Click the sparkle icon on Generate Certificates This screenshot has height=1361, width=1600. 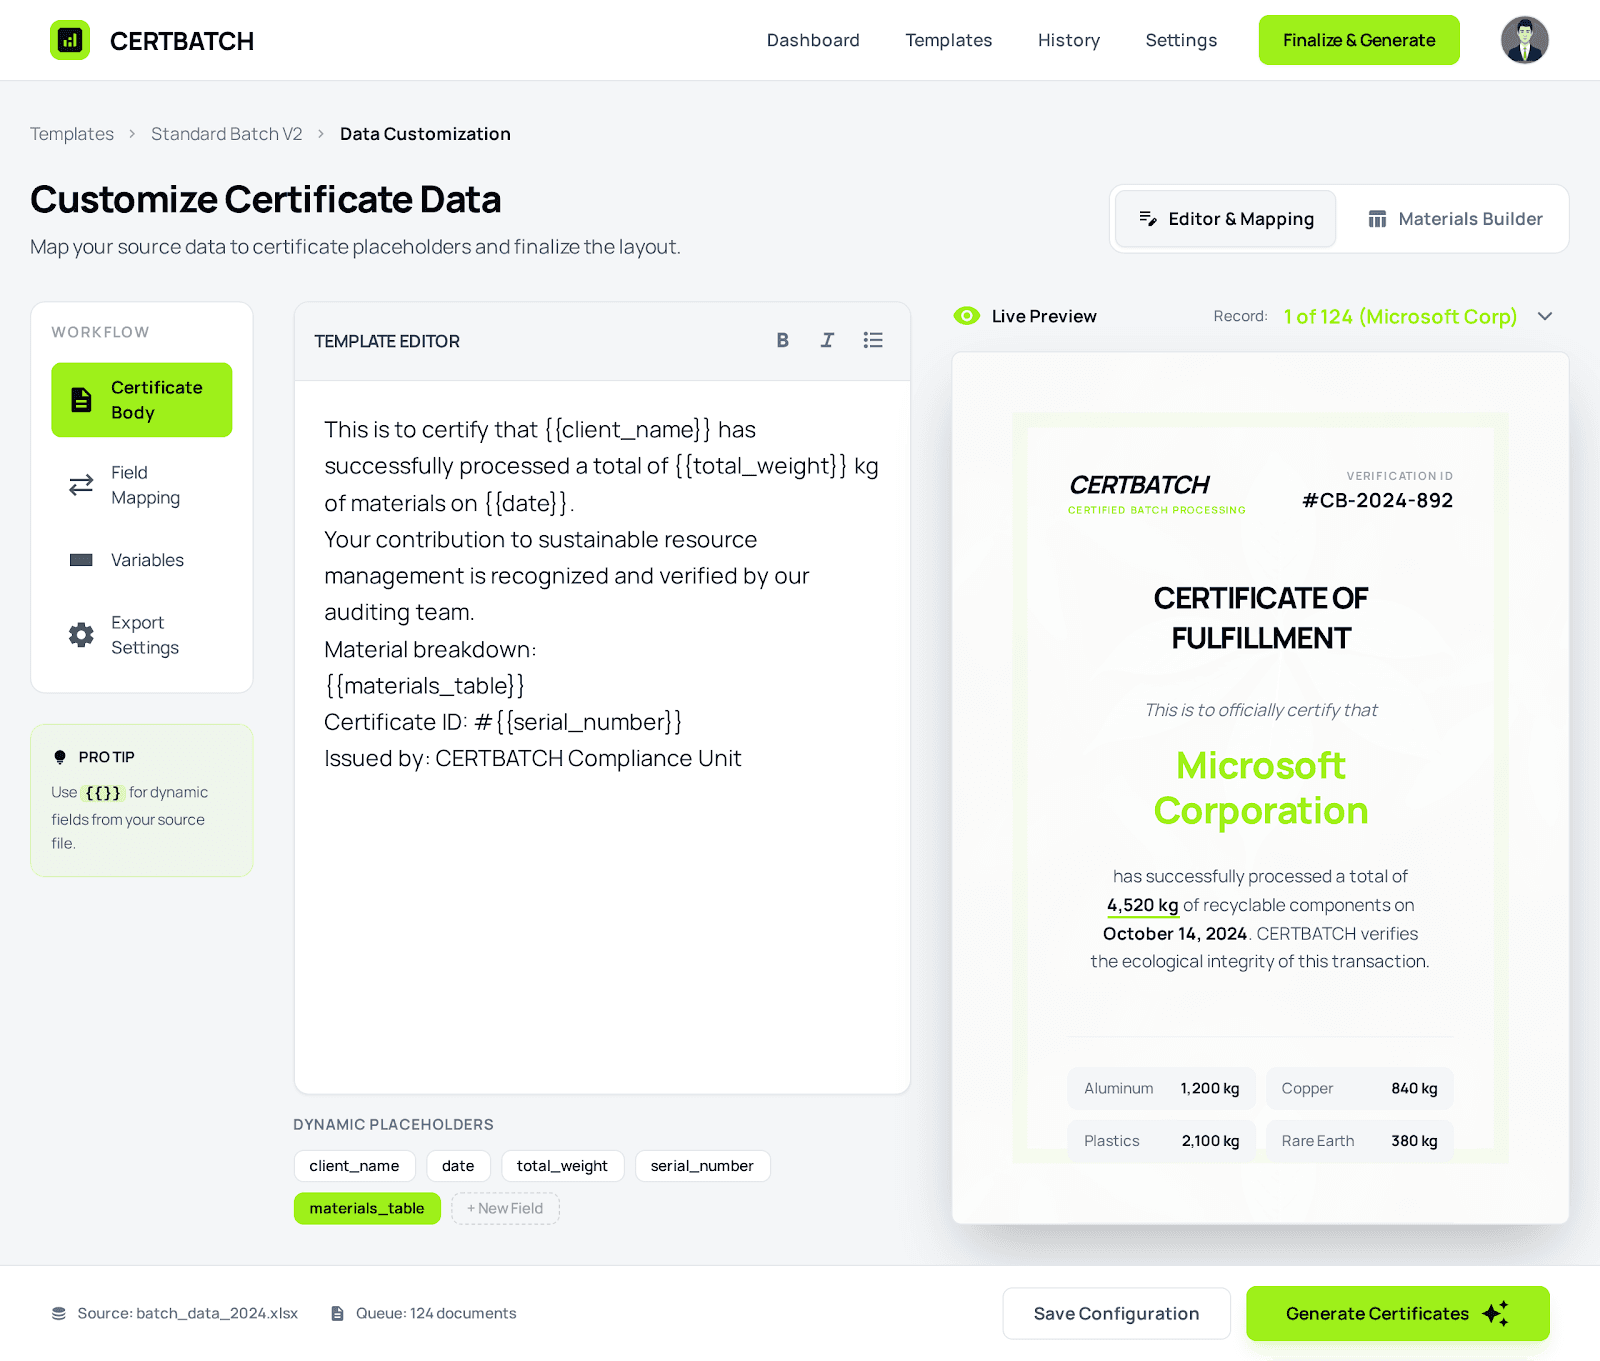click(x=1496, y=1313)
